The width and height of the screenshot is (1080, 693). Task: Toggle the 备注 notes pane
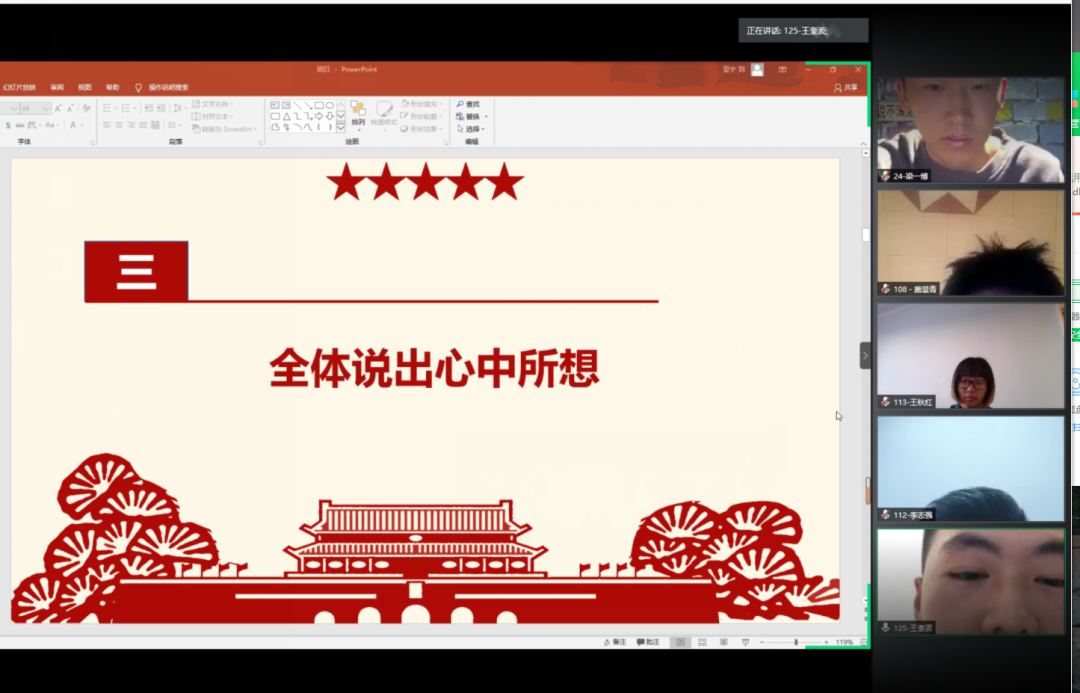615,642
